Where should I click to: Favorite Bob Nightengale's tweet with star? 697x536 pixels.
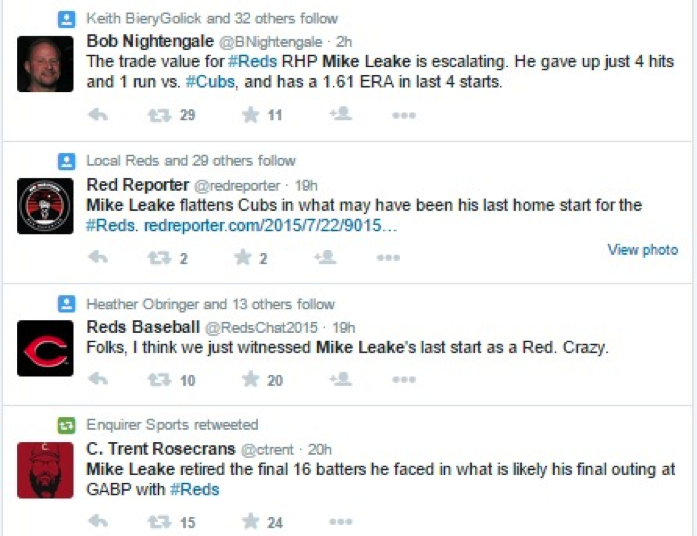pyautogui.click(x=250, y=115)
